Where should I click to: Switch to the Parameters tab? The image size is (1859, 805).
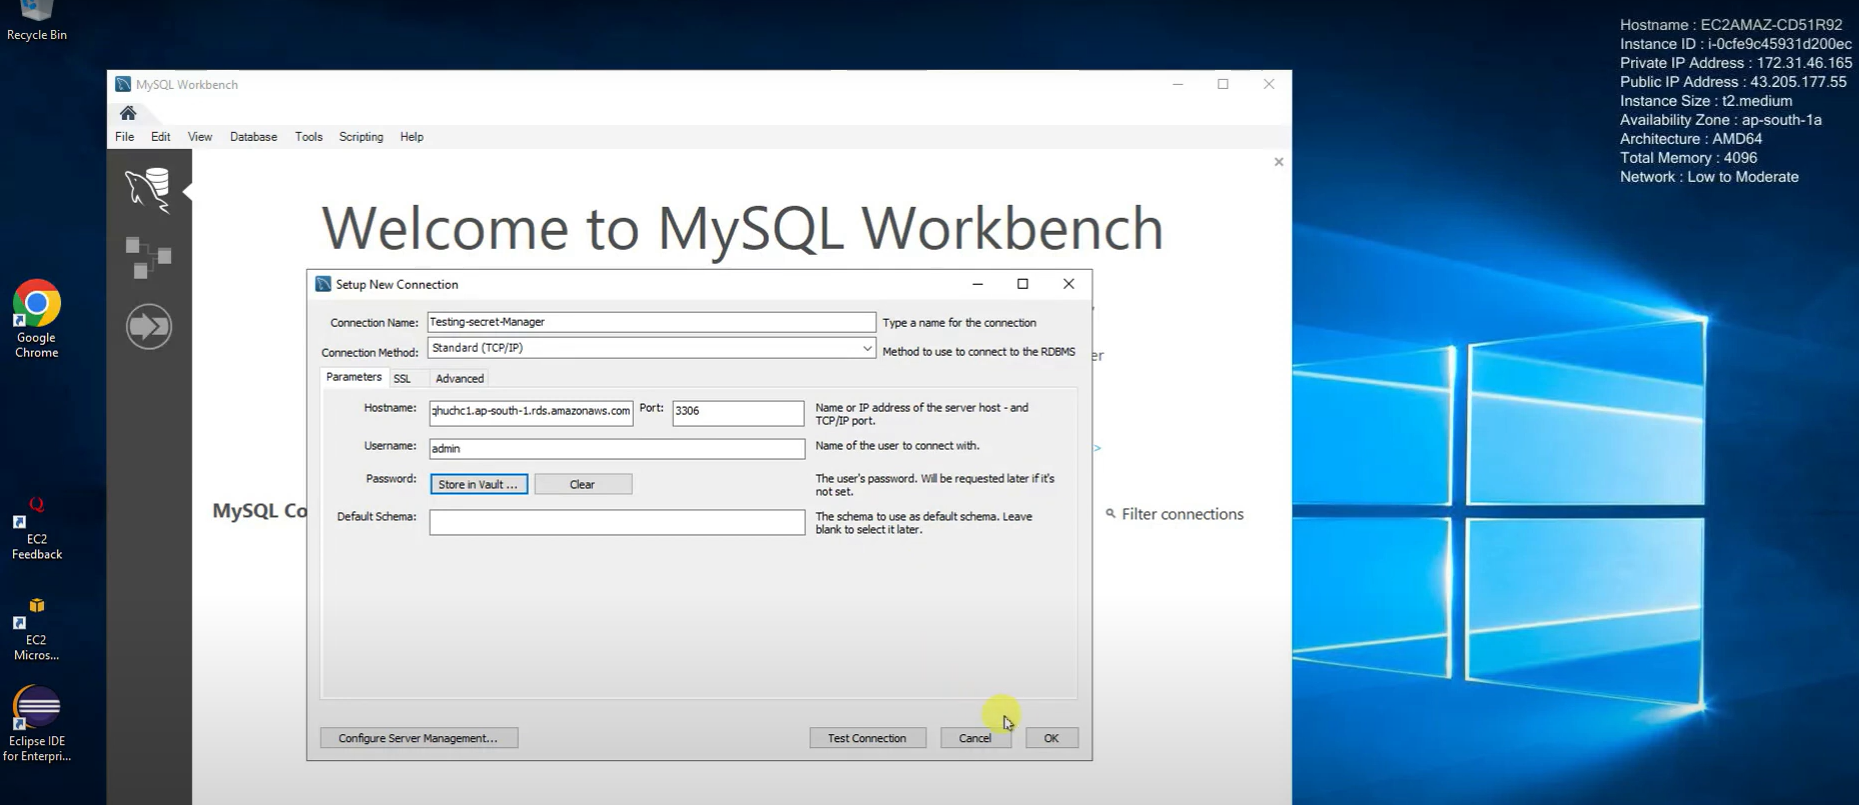tap(354, 377)
